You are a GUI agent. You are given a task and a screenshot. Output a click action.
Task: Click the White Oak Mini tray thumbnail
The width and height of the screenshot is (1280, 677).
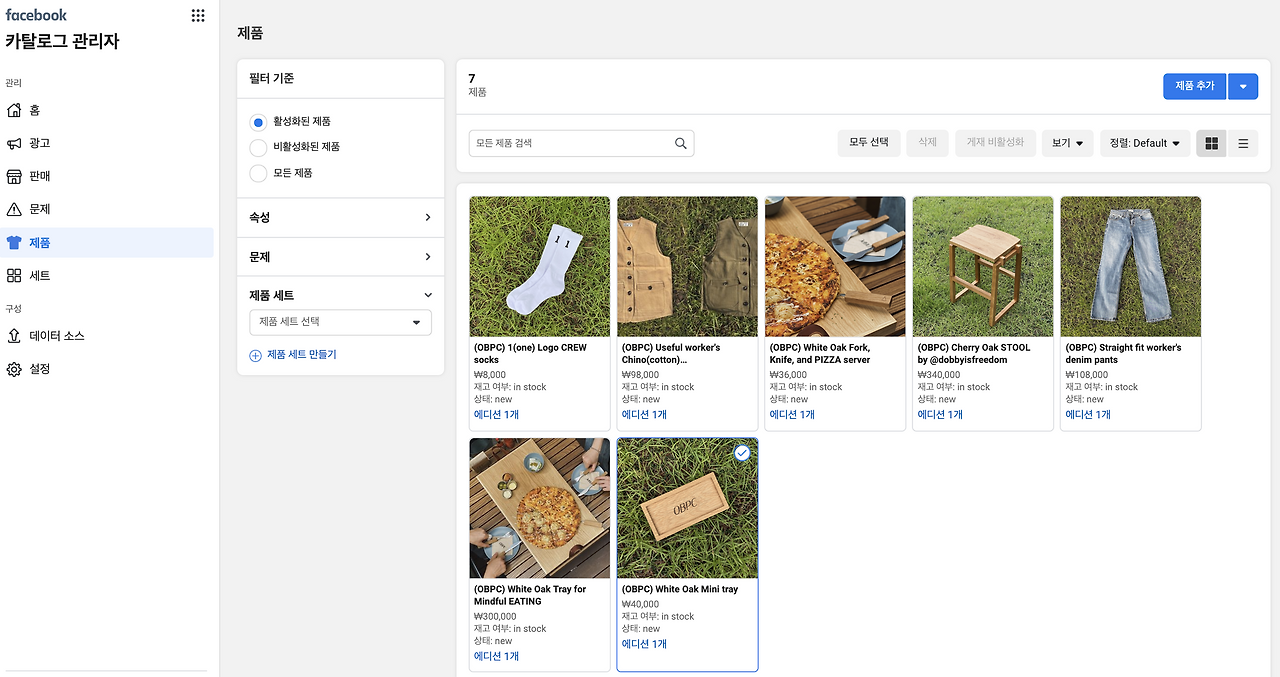pyautogui.click(x=688, y=508)
